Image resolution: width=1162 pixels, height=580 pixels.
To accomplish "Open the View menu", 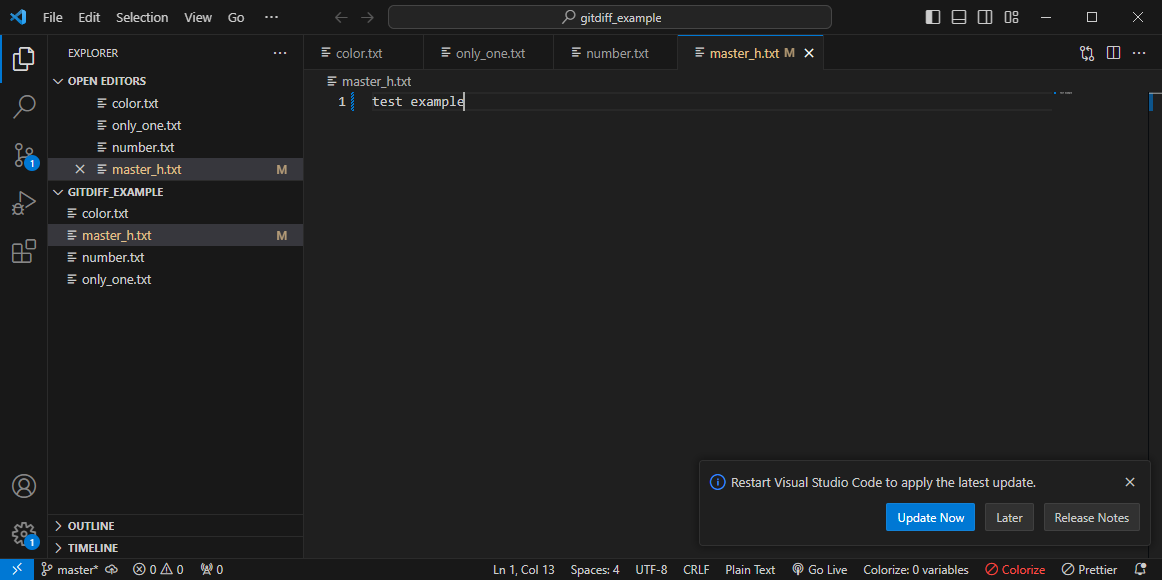I will click(198, 17).
